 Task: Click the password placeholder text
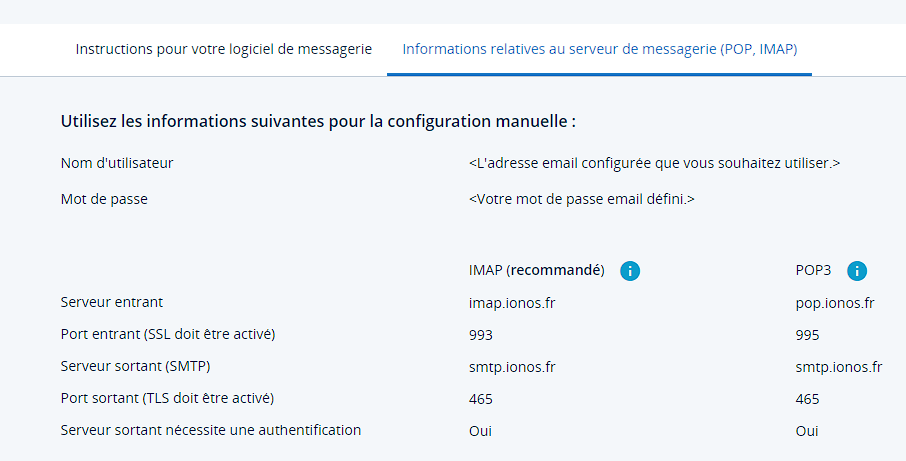[581, 199]
